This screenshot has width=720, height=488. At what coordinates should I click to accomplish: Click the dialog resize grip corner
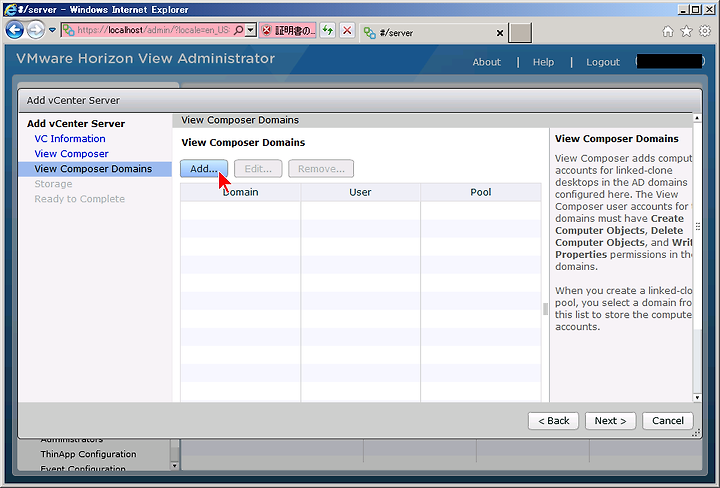(697, 433)
